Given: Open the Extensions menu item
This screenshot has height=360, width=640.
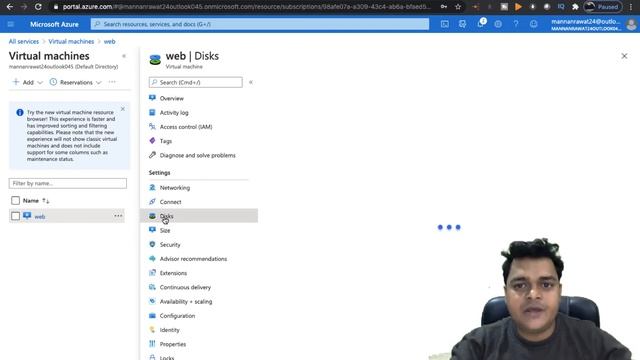Looking at the screenshot, I should click(x=173, y=273).
